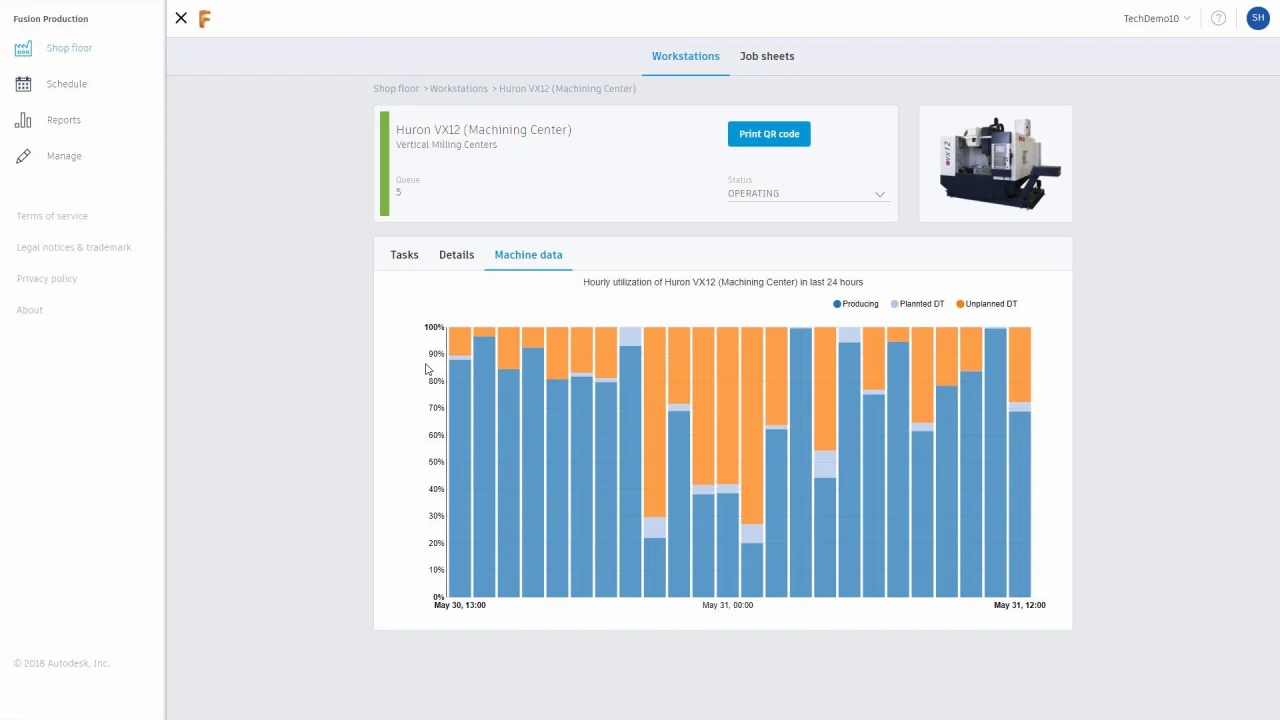Click the May 31, 00:00 axis label
The width and height of the screenshot is (1280, 720).
(727, 605)
